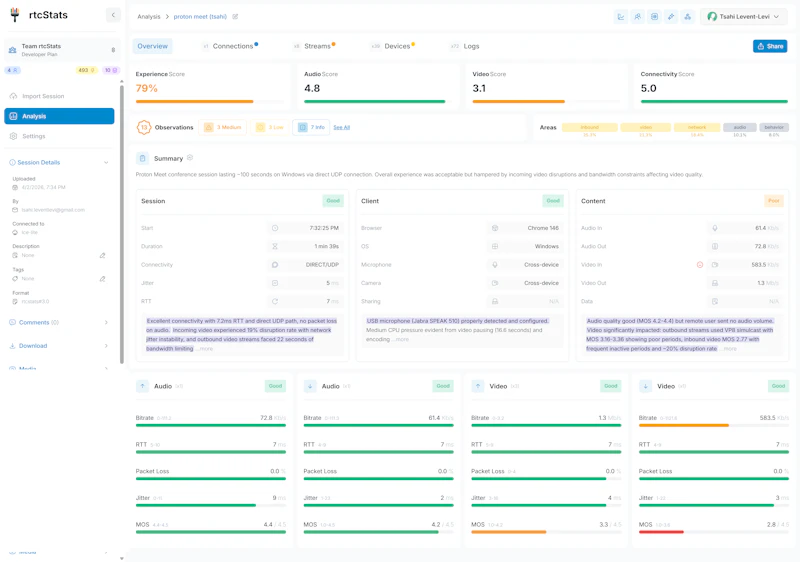Click the yellow 493 credits badge
The image size is (800, 562).
pos(86,70)
